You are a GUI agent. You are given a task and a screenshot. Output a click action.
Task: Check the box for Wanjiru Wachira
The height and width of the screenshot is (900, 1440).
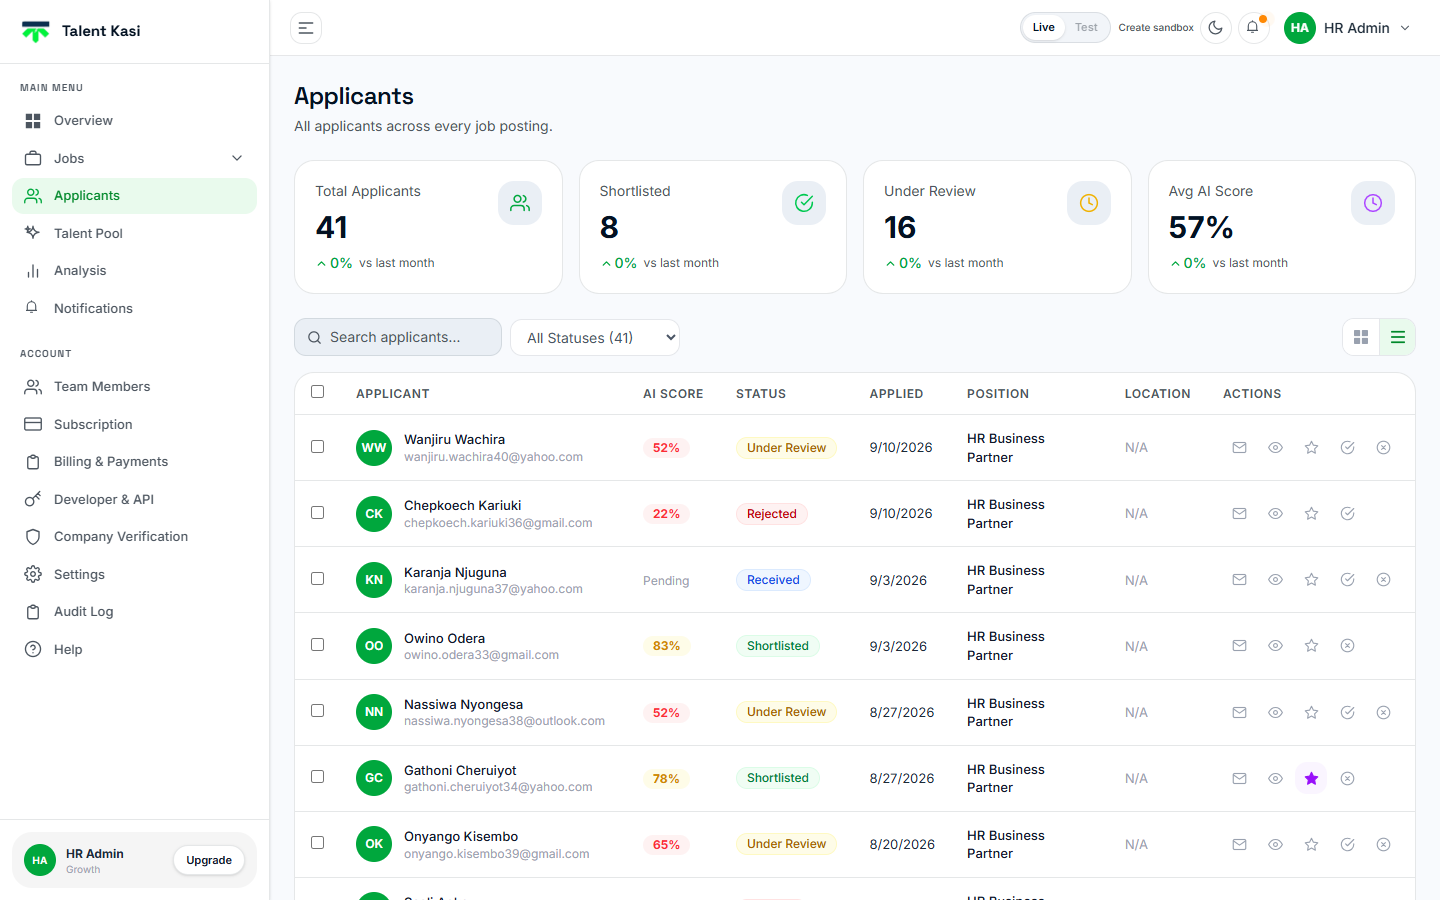click(317, 447)
